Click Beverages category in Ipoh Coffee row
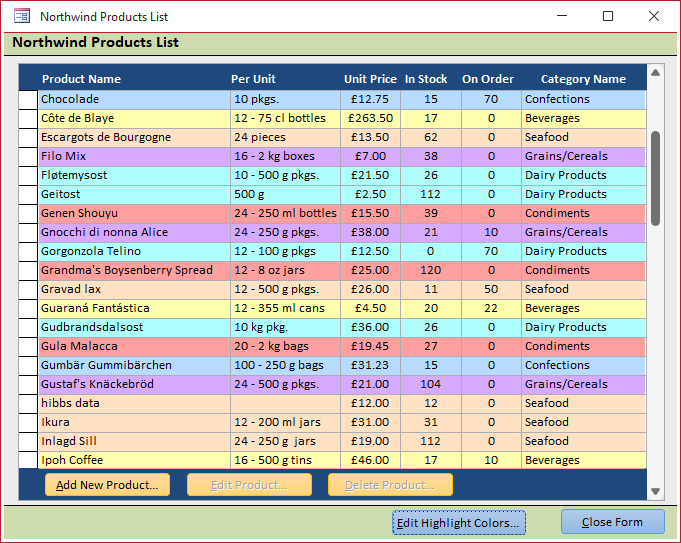The height and width of the screenshot is (543, 681). pos(584,460)
